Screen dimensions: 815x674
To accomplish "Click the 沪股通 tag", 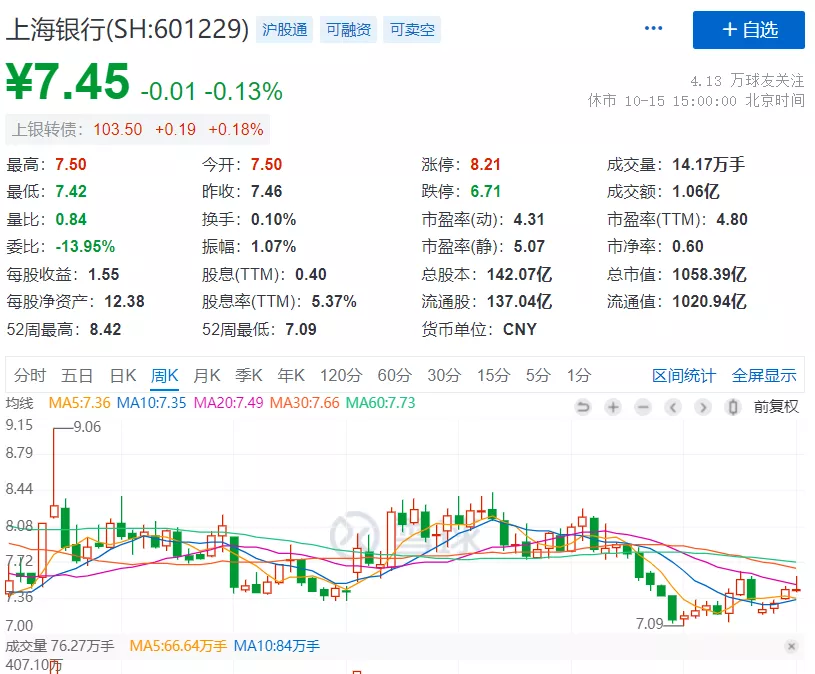I will tap(284, 30).
